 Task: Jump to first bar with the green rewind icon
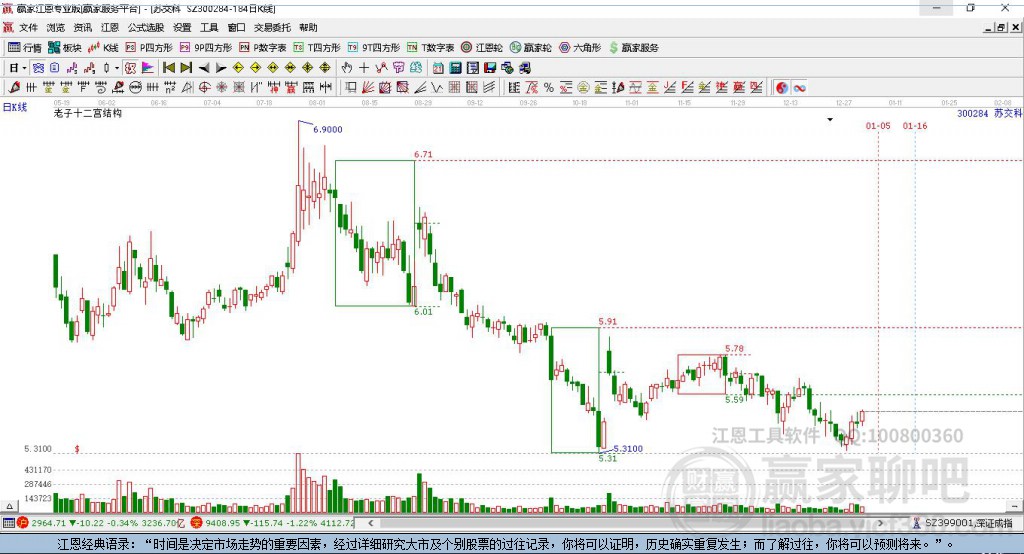click(x=168, y=68)
